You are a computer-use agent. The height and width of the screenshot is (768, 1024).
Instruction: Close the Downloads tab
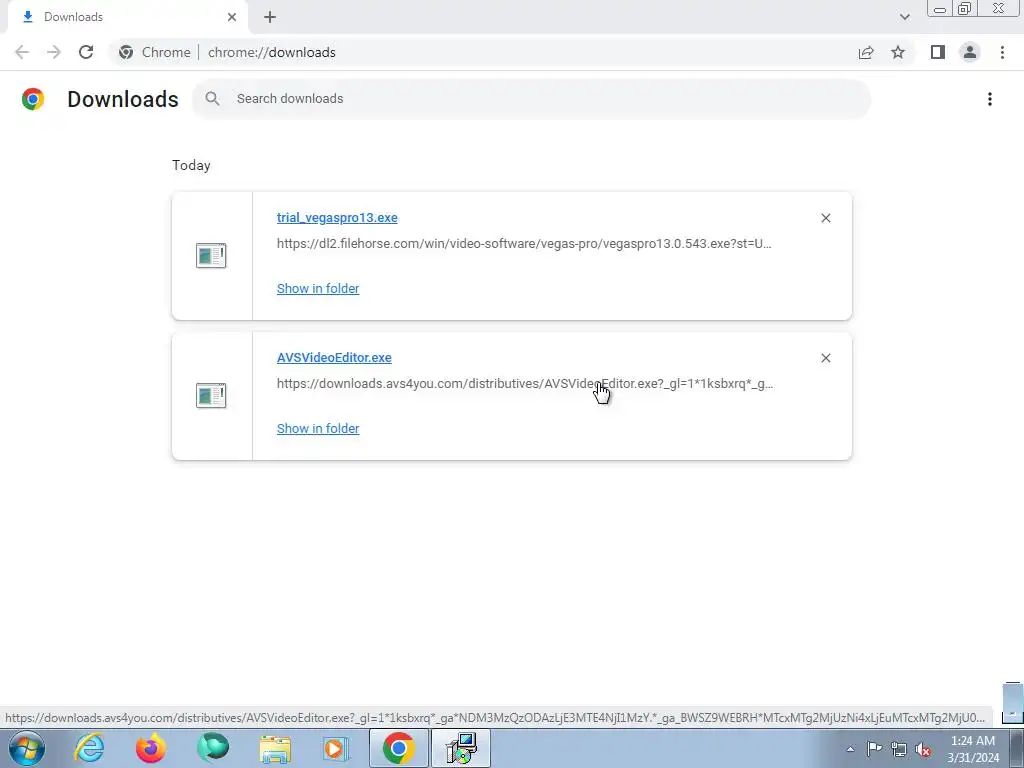click(232, 17)
